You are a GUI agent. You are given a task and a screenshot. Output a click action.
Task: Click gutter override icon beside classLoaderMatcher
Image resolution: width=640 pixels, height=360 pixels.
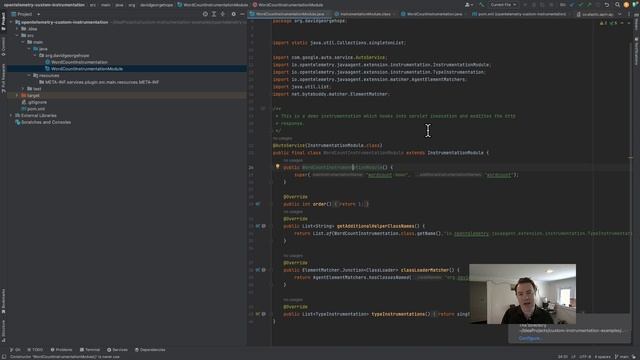(258, 270)
